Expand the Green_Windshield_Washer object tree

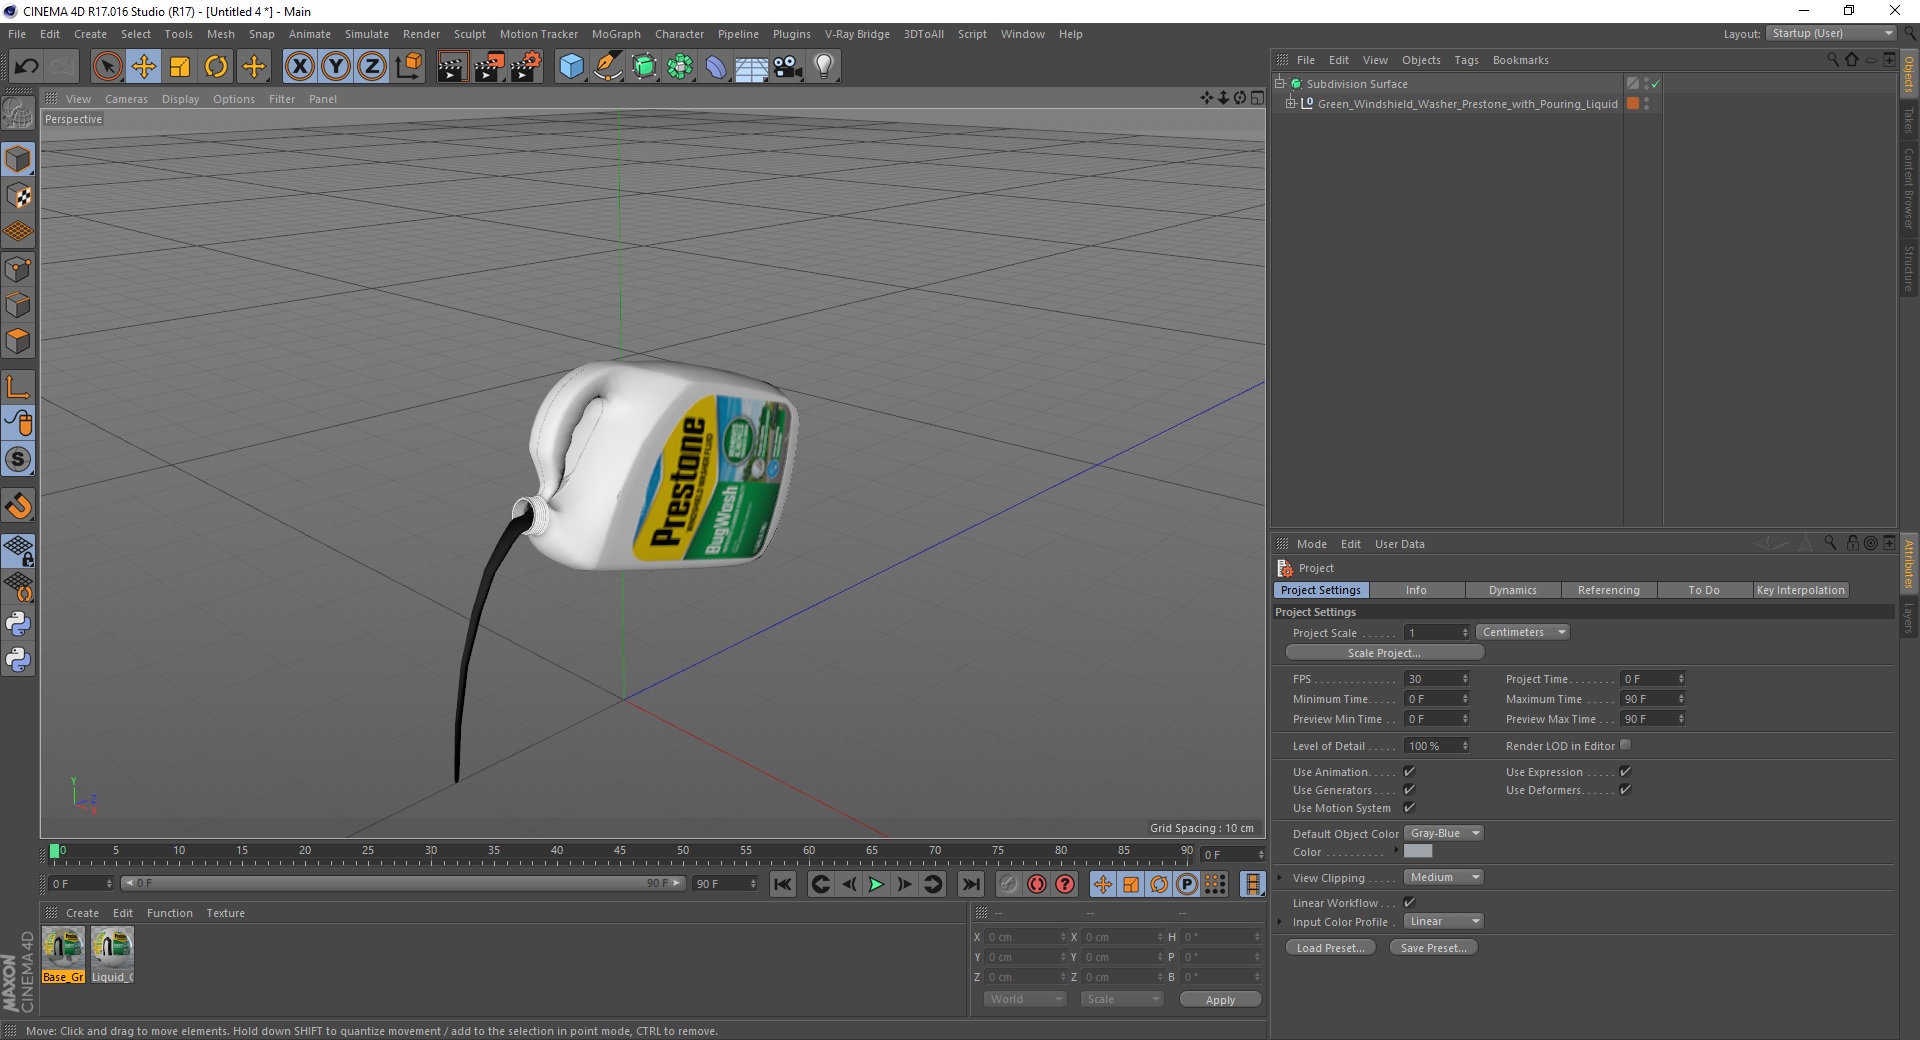1291,103
